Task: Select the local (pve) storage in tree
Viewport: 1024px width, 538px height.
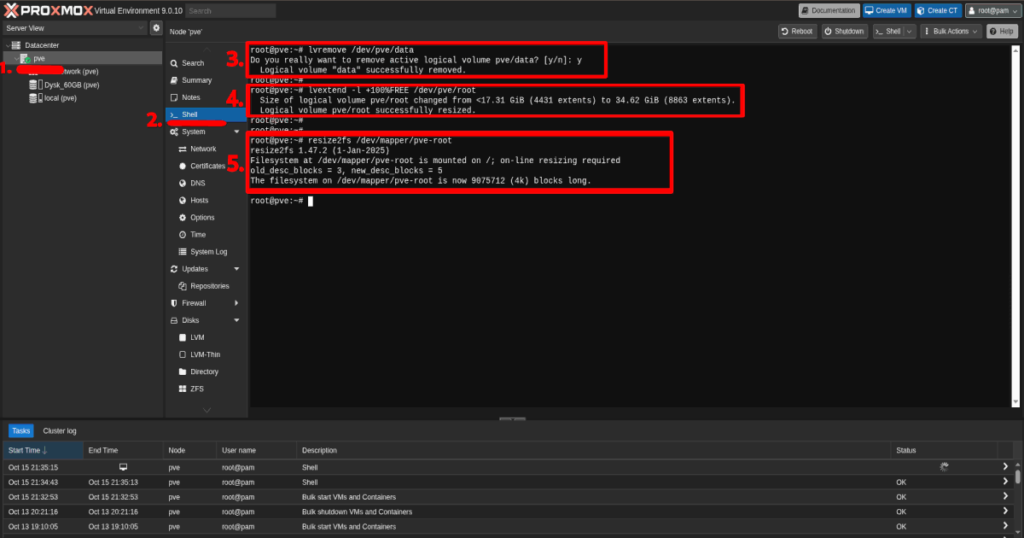Action: (60, 98)
